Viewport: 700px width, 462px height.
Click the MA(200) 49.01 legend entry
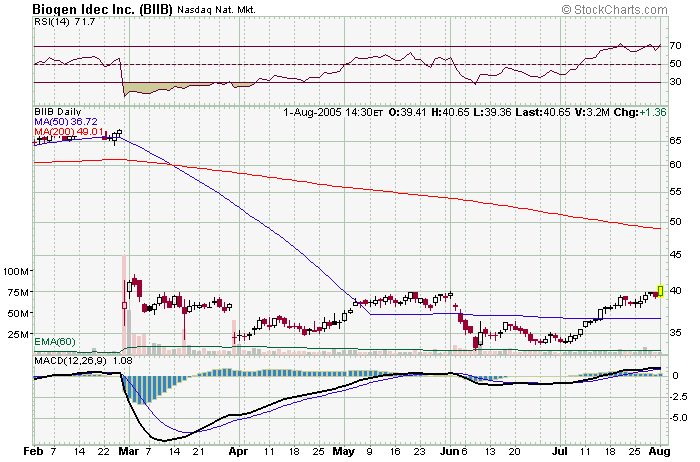coord(69,132)
